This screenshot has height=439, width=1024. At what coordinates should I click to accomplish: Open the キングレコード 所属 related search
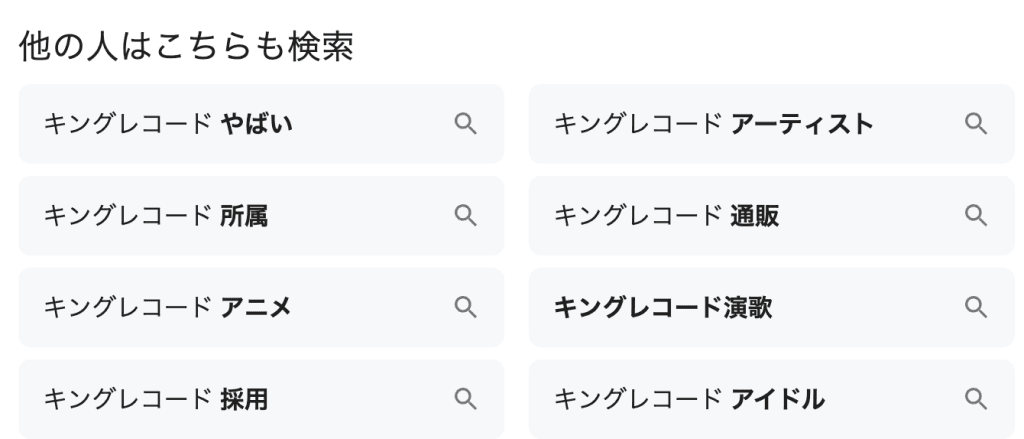(155, 216)
